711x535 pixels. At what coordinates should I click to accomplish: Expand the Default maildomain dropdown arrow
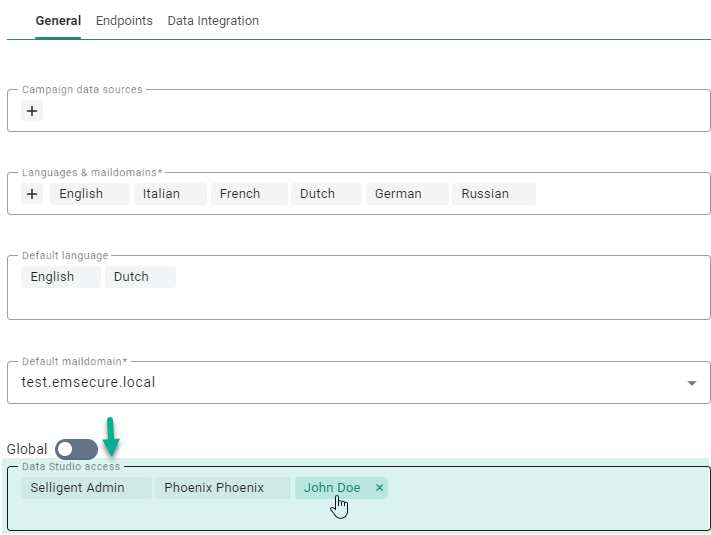(x=691, y=383)
